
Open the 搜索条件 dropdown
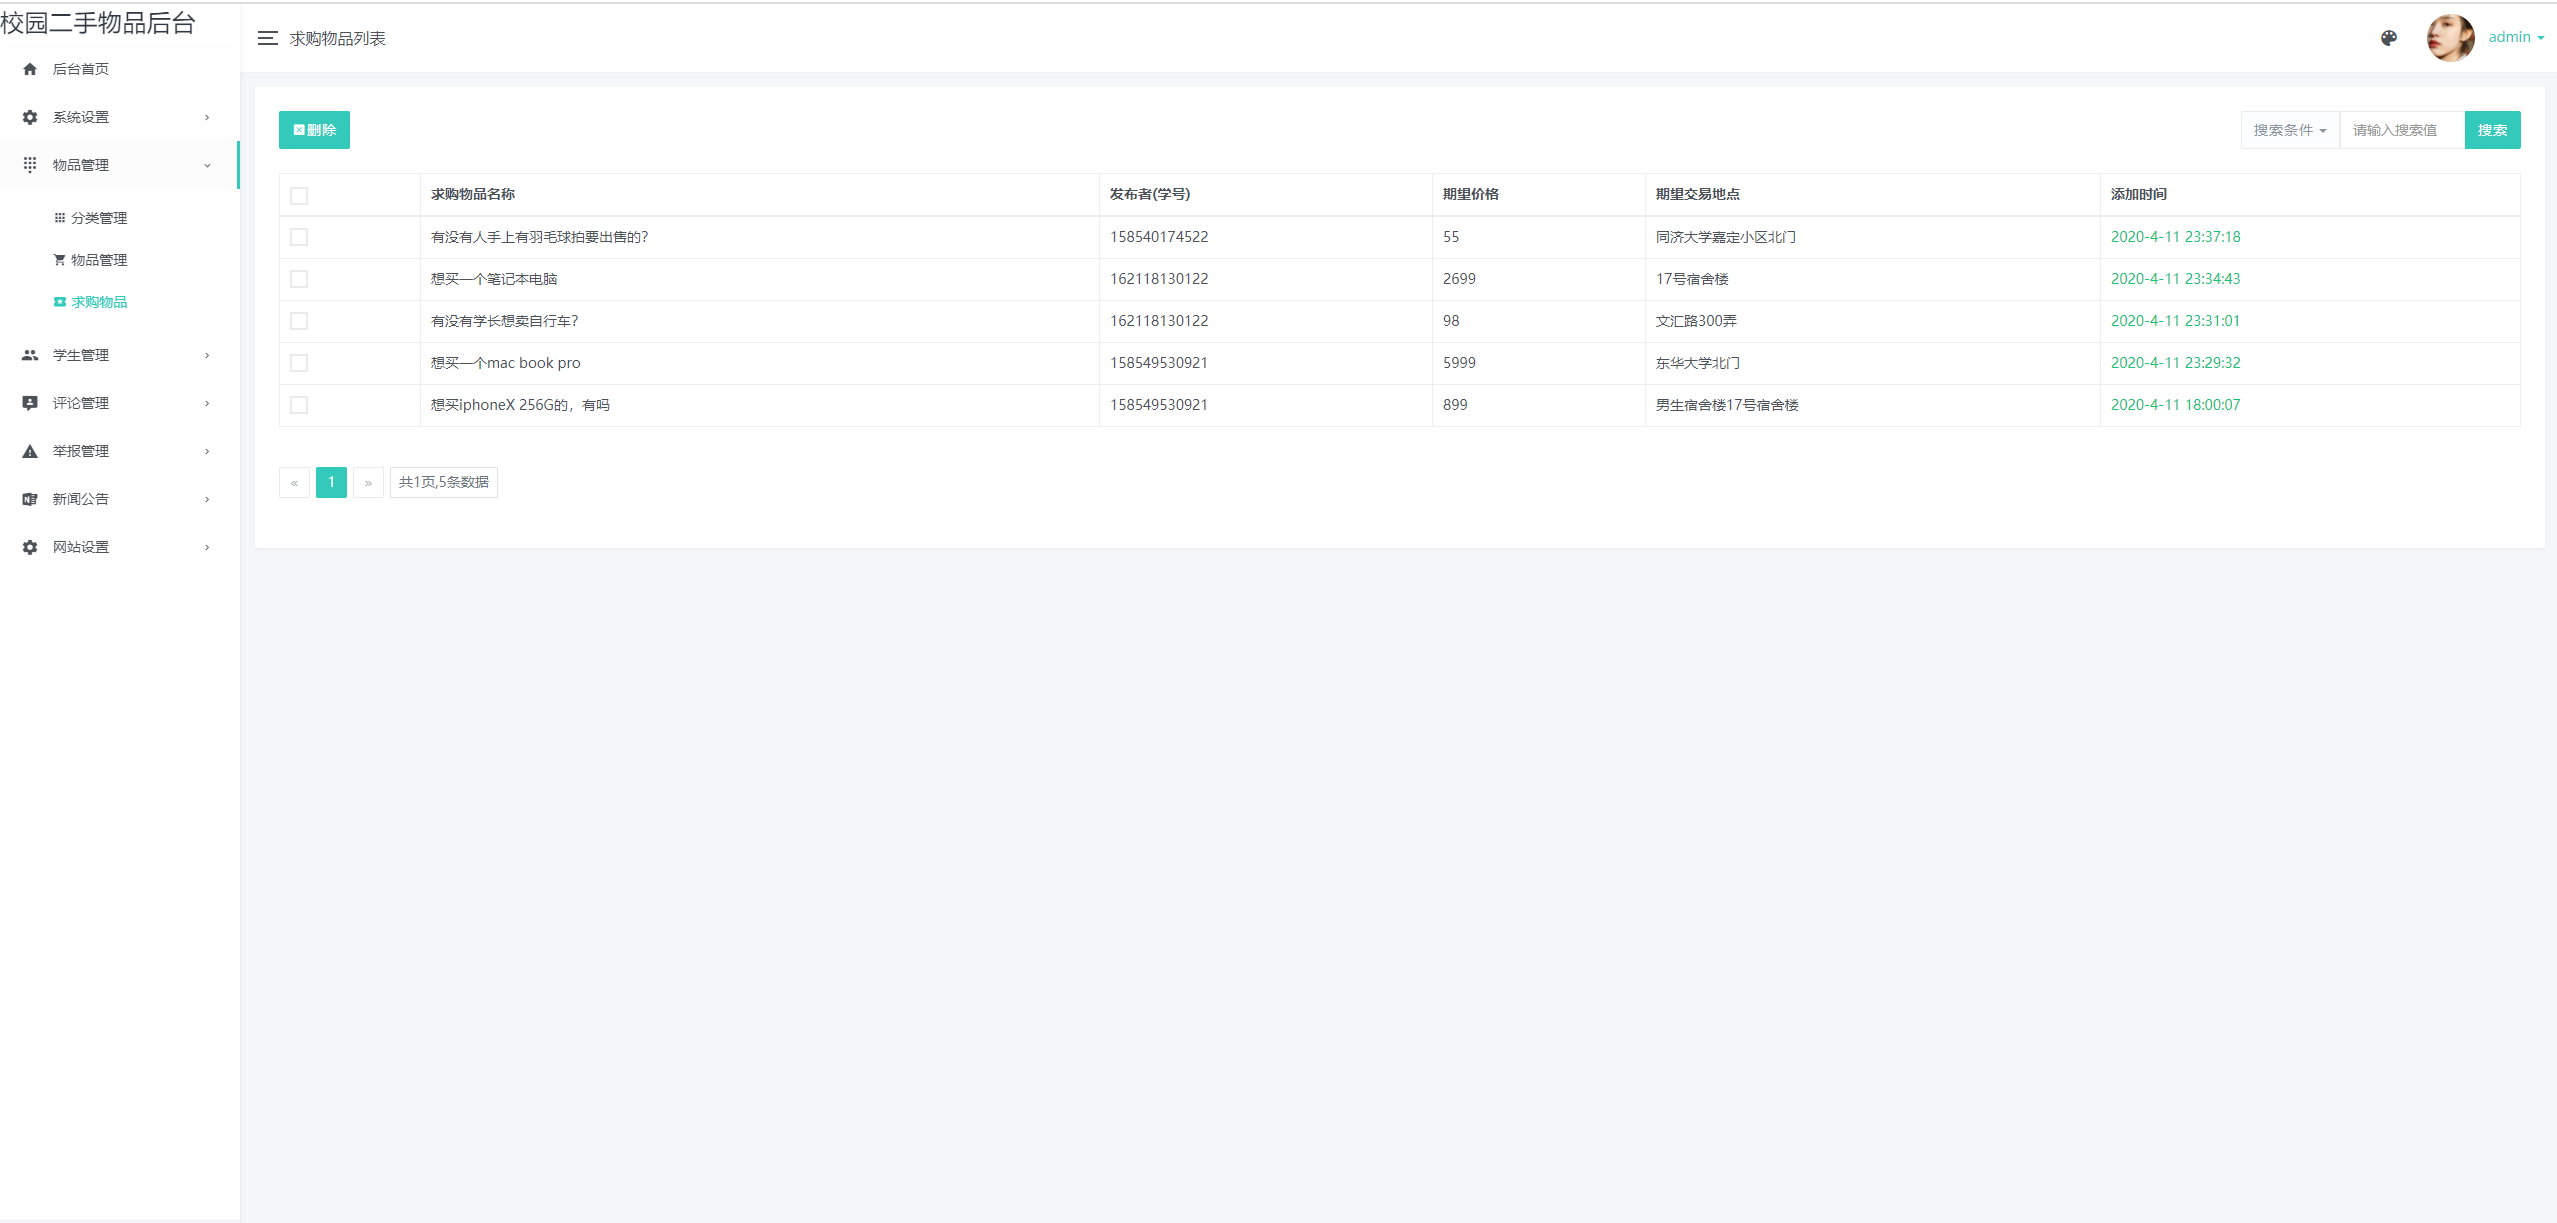(x=2289, y=130)
